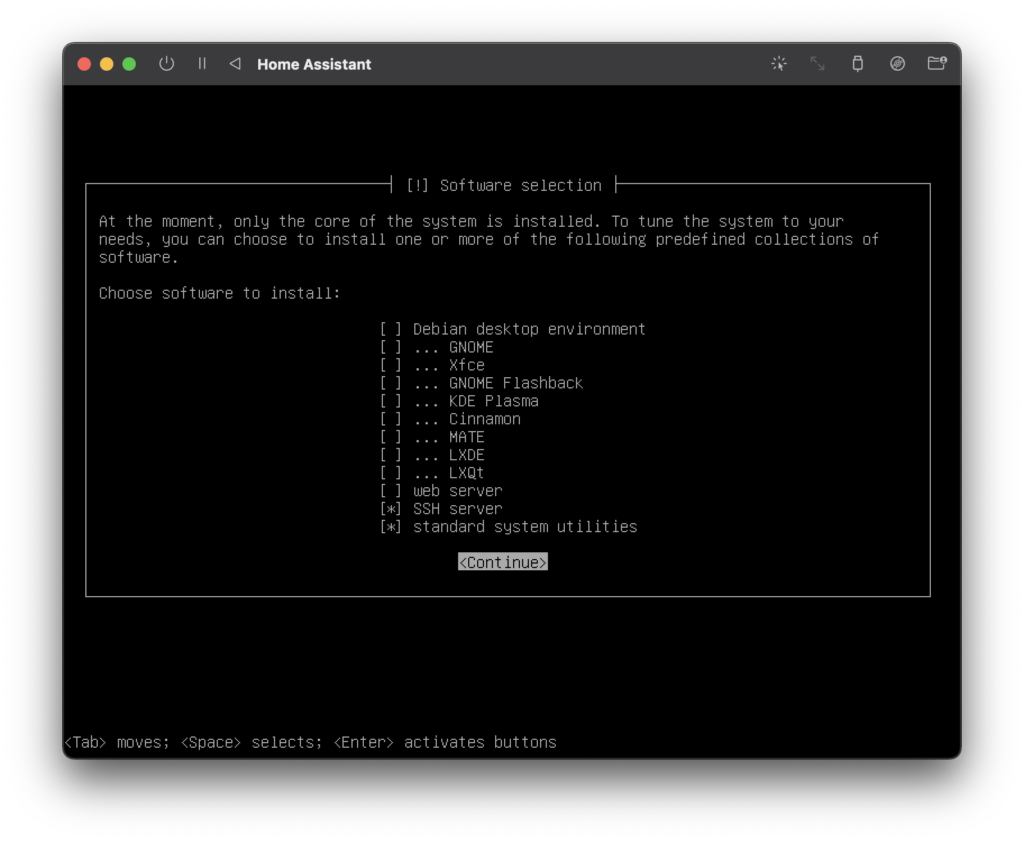This screenshot has height=842, width=1024.
Task: Click the keyboard hints status line
Action: pos(310,743)
